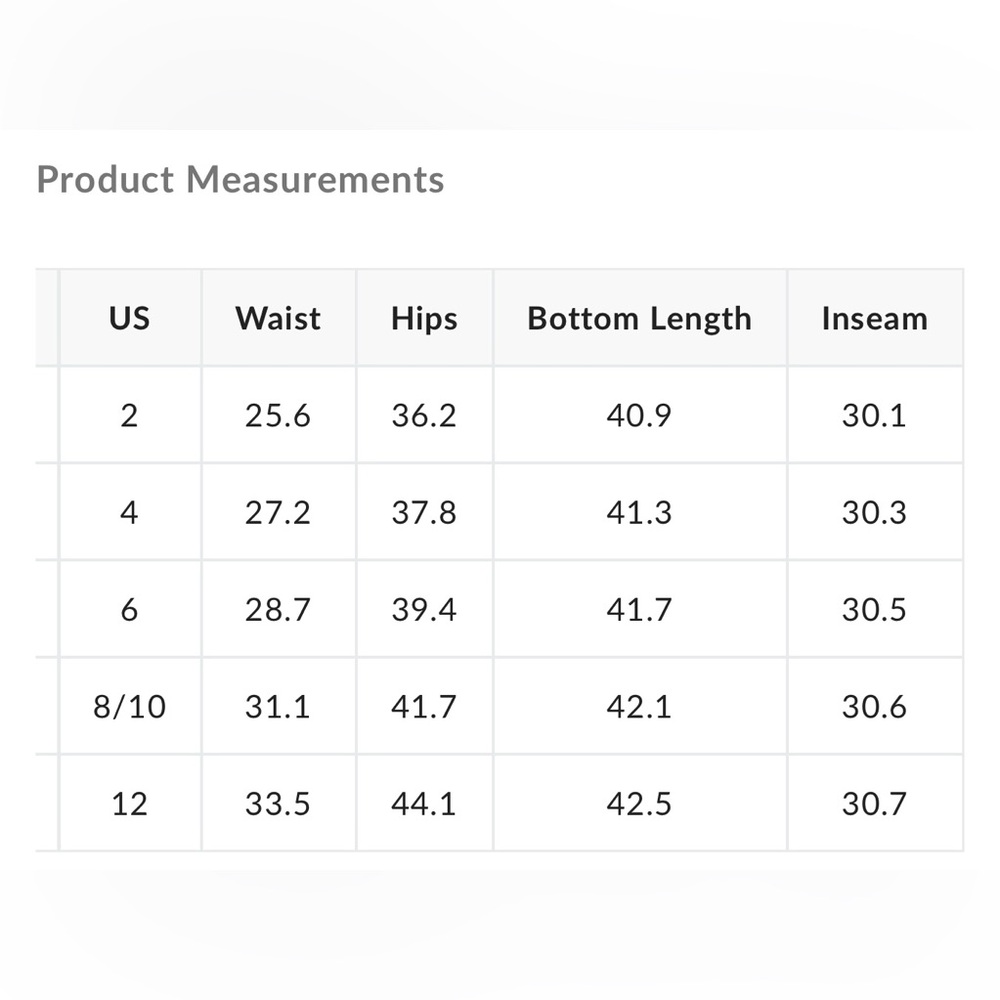
Task: Click waist value 25.6
Action: (x=278, y=415)
